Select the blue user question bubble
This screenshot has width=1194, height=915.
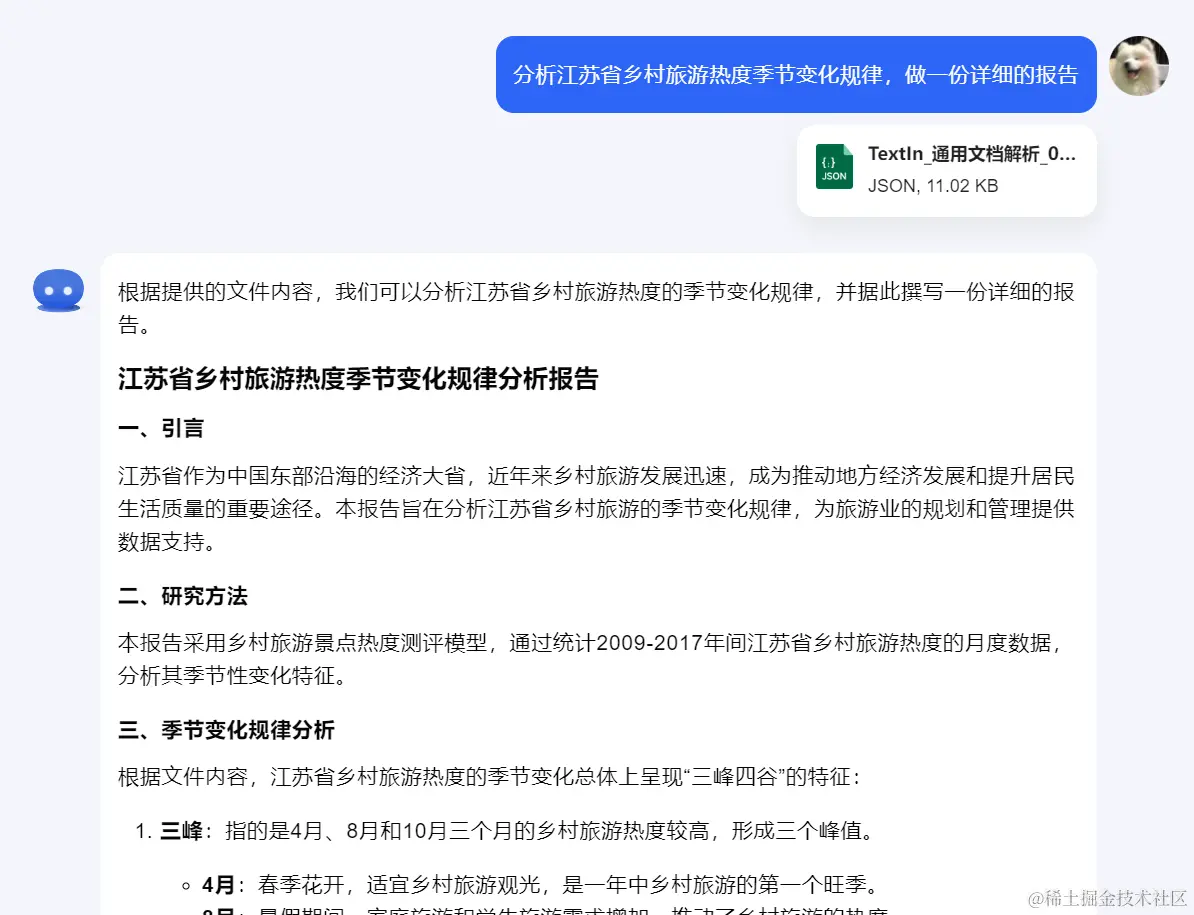click(795, 74)
